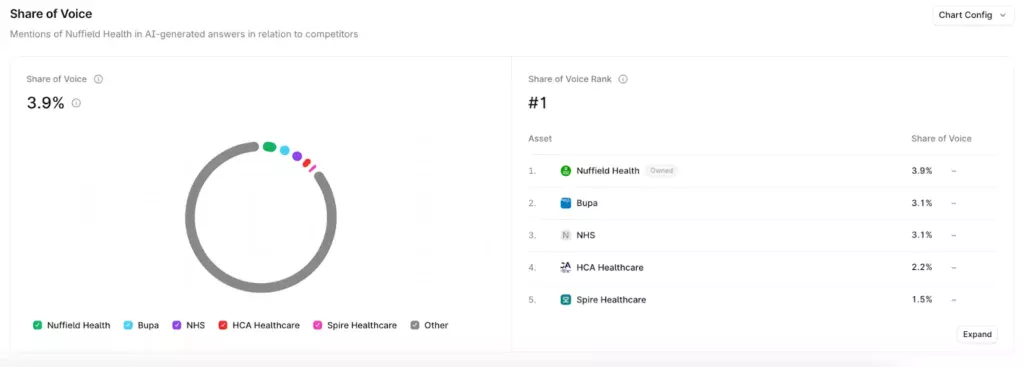This screenshot has height=367, width=1024.
Task: Click the Spire Healthcare logo icon in table
Action: click(x=566, y=300)
